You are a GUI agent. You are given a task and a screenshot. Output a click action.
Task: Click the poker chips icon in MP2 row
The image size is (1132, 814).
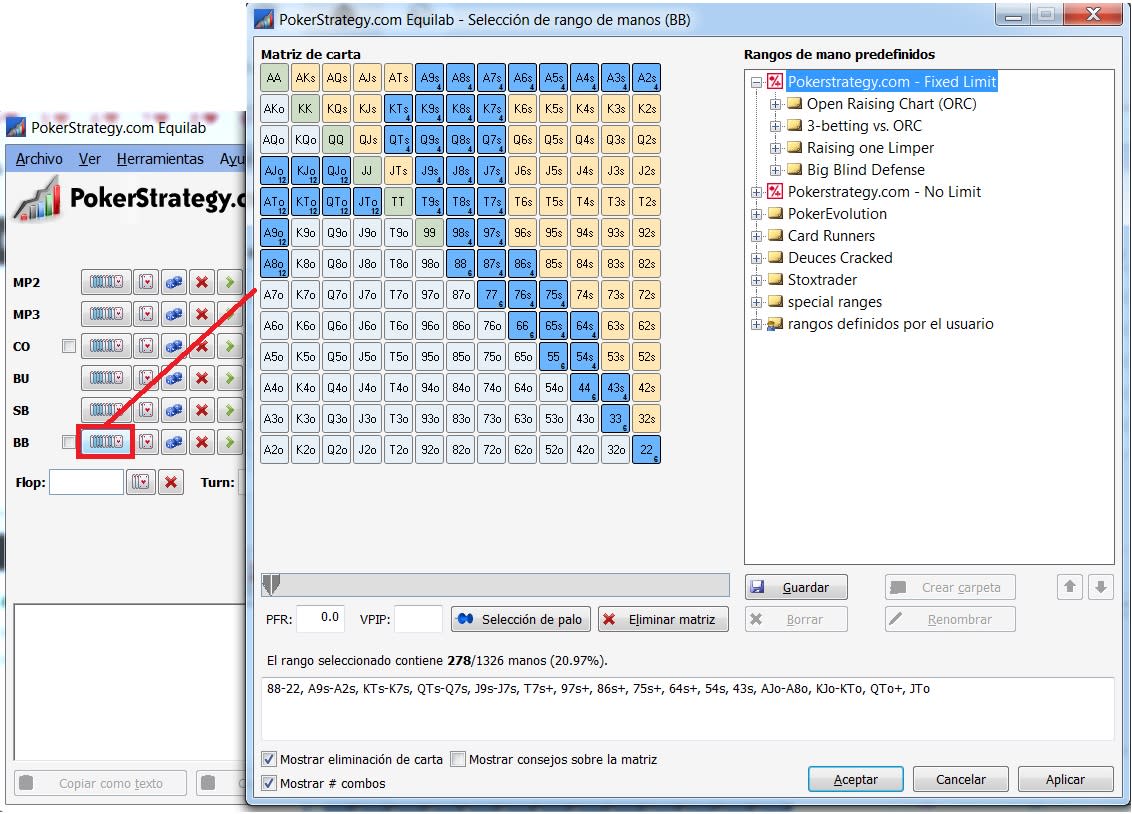click(174, 282)
